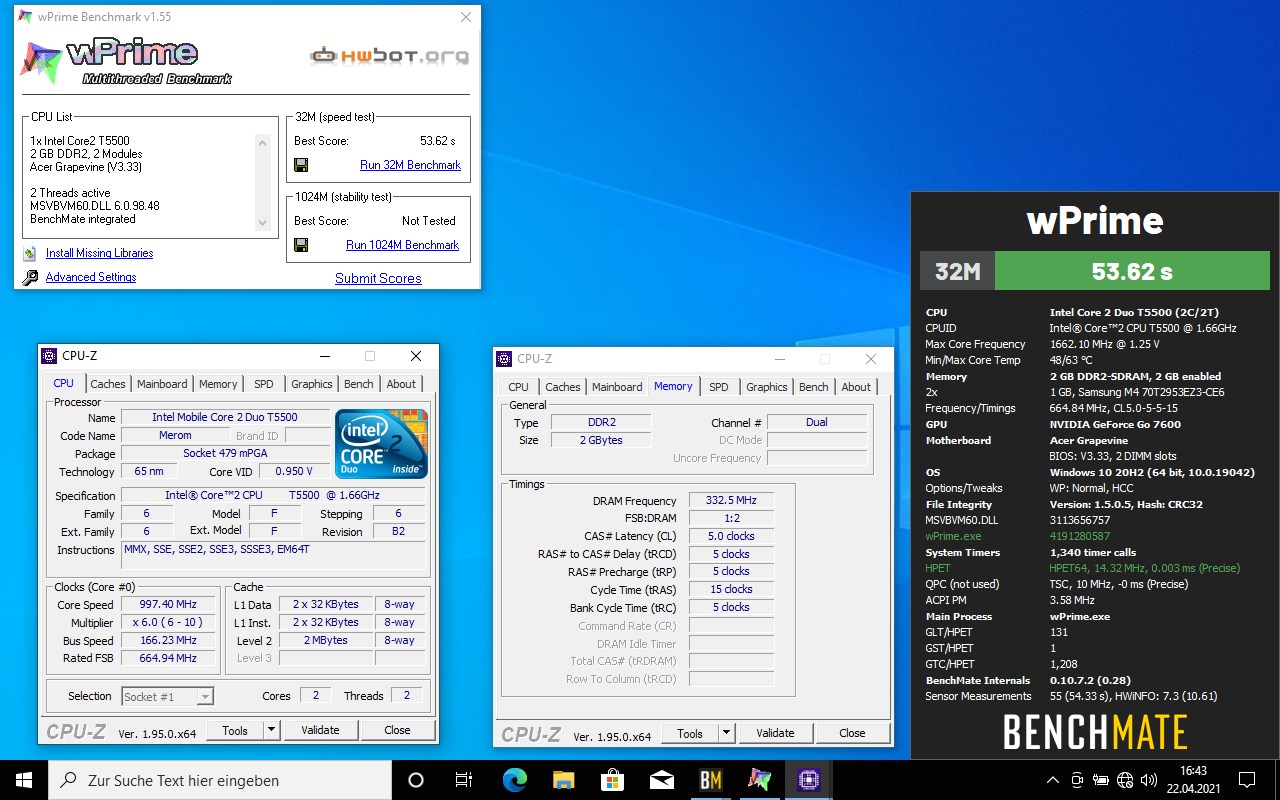
Task: Click the Intel Core 2 Duo logo in CPU-Z
Action: coord(381,443)
